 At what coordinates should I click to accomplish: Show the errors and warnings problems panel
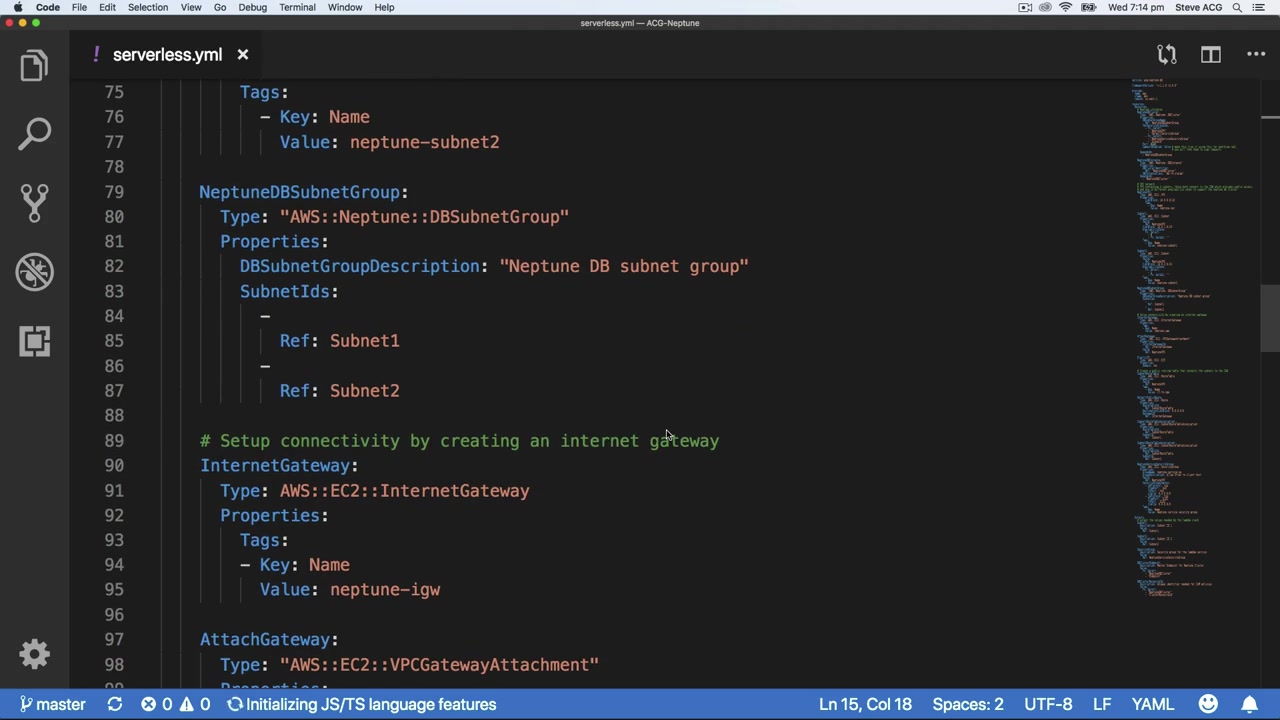tap(176, 704)
